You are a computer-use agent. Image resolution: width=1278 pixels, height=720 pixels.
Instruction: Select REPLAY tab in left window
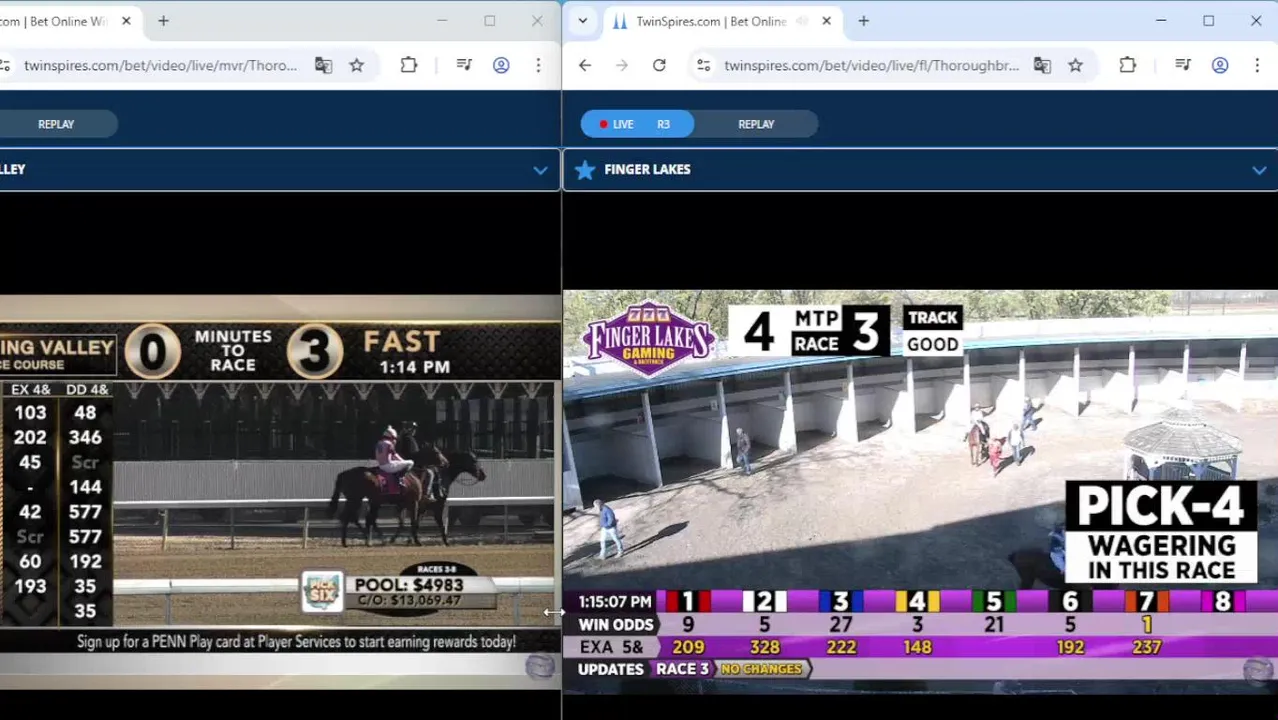coord(56,124)
